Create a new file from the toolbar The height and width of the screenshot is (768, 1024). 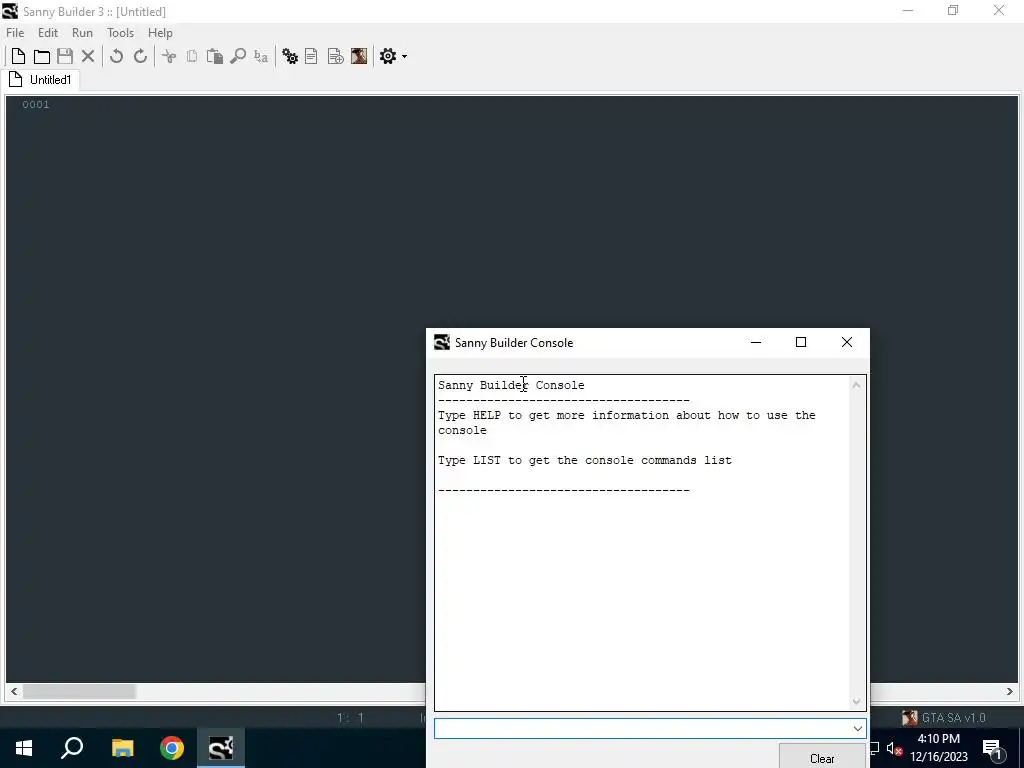point(18,56)
